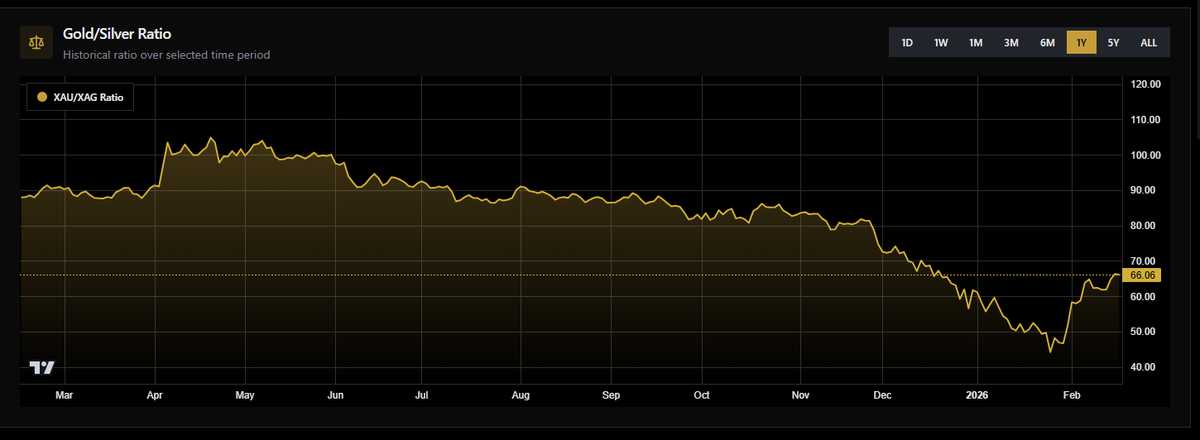This screenshot has height=440, width=1200.
Task: Click the 50.00 y-axis label
Action: pos(1145,331)
